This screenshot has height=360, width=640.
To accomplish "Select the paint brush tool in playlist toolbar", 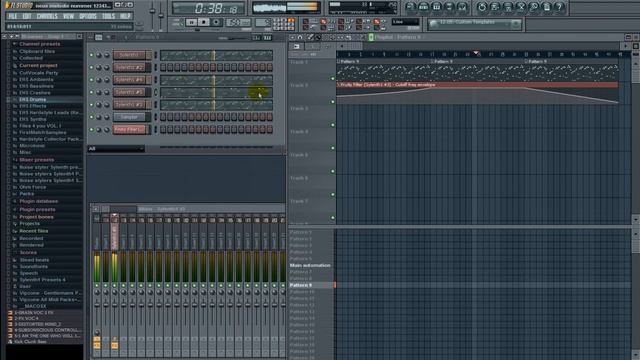I will (x=318, y=38).
